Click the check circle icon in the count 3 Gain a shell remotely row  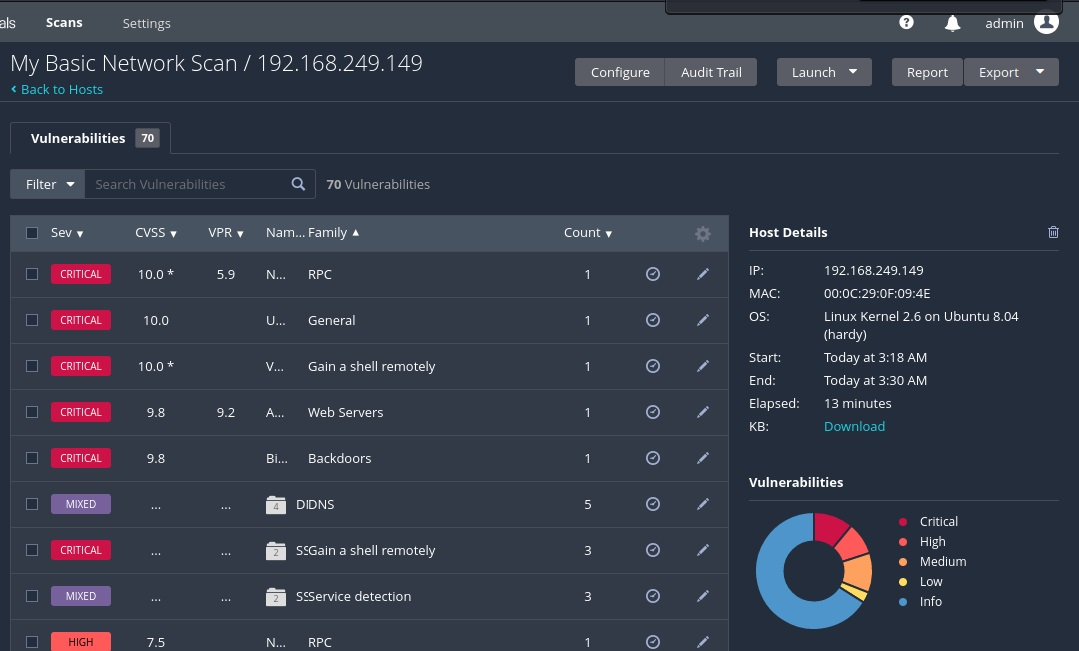pyautogui.click(x=653, y=550)
